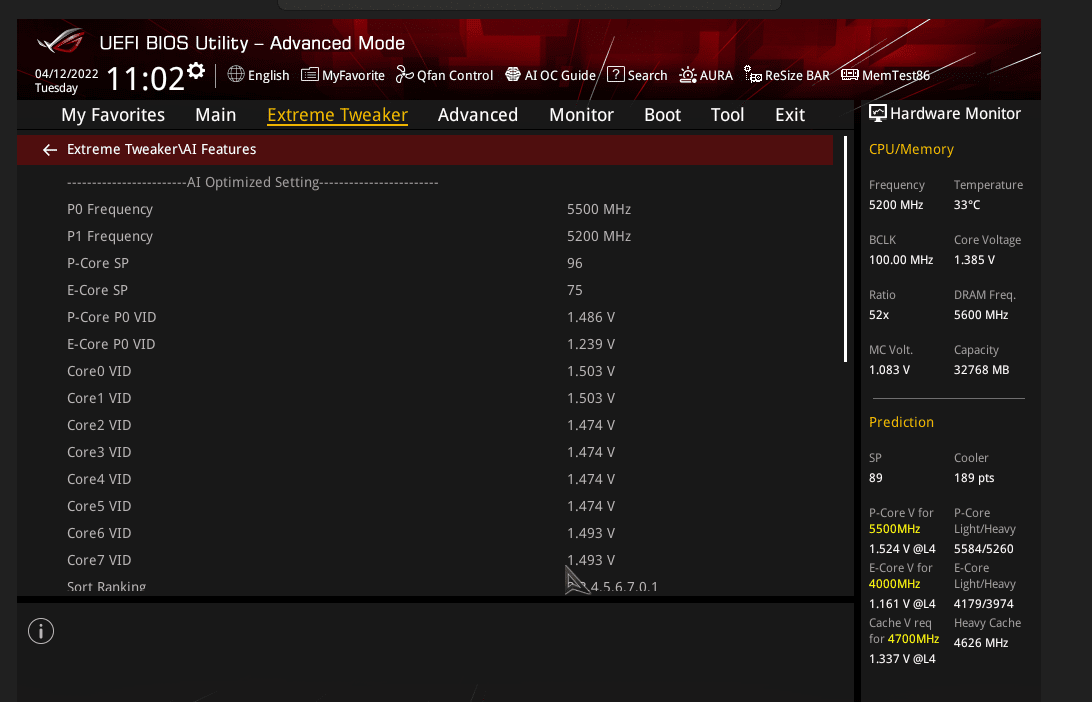This screenshot has width=1092, height=702.
Task: Select the Core1 VID row
Action: (x=425, y=398)
